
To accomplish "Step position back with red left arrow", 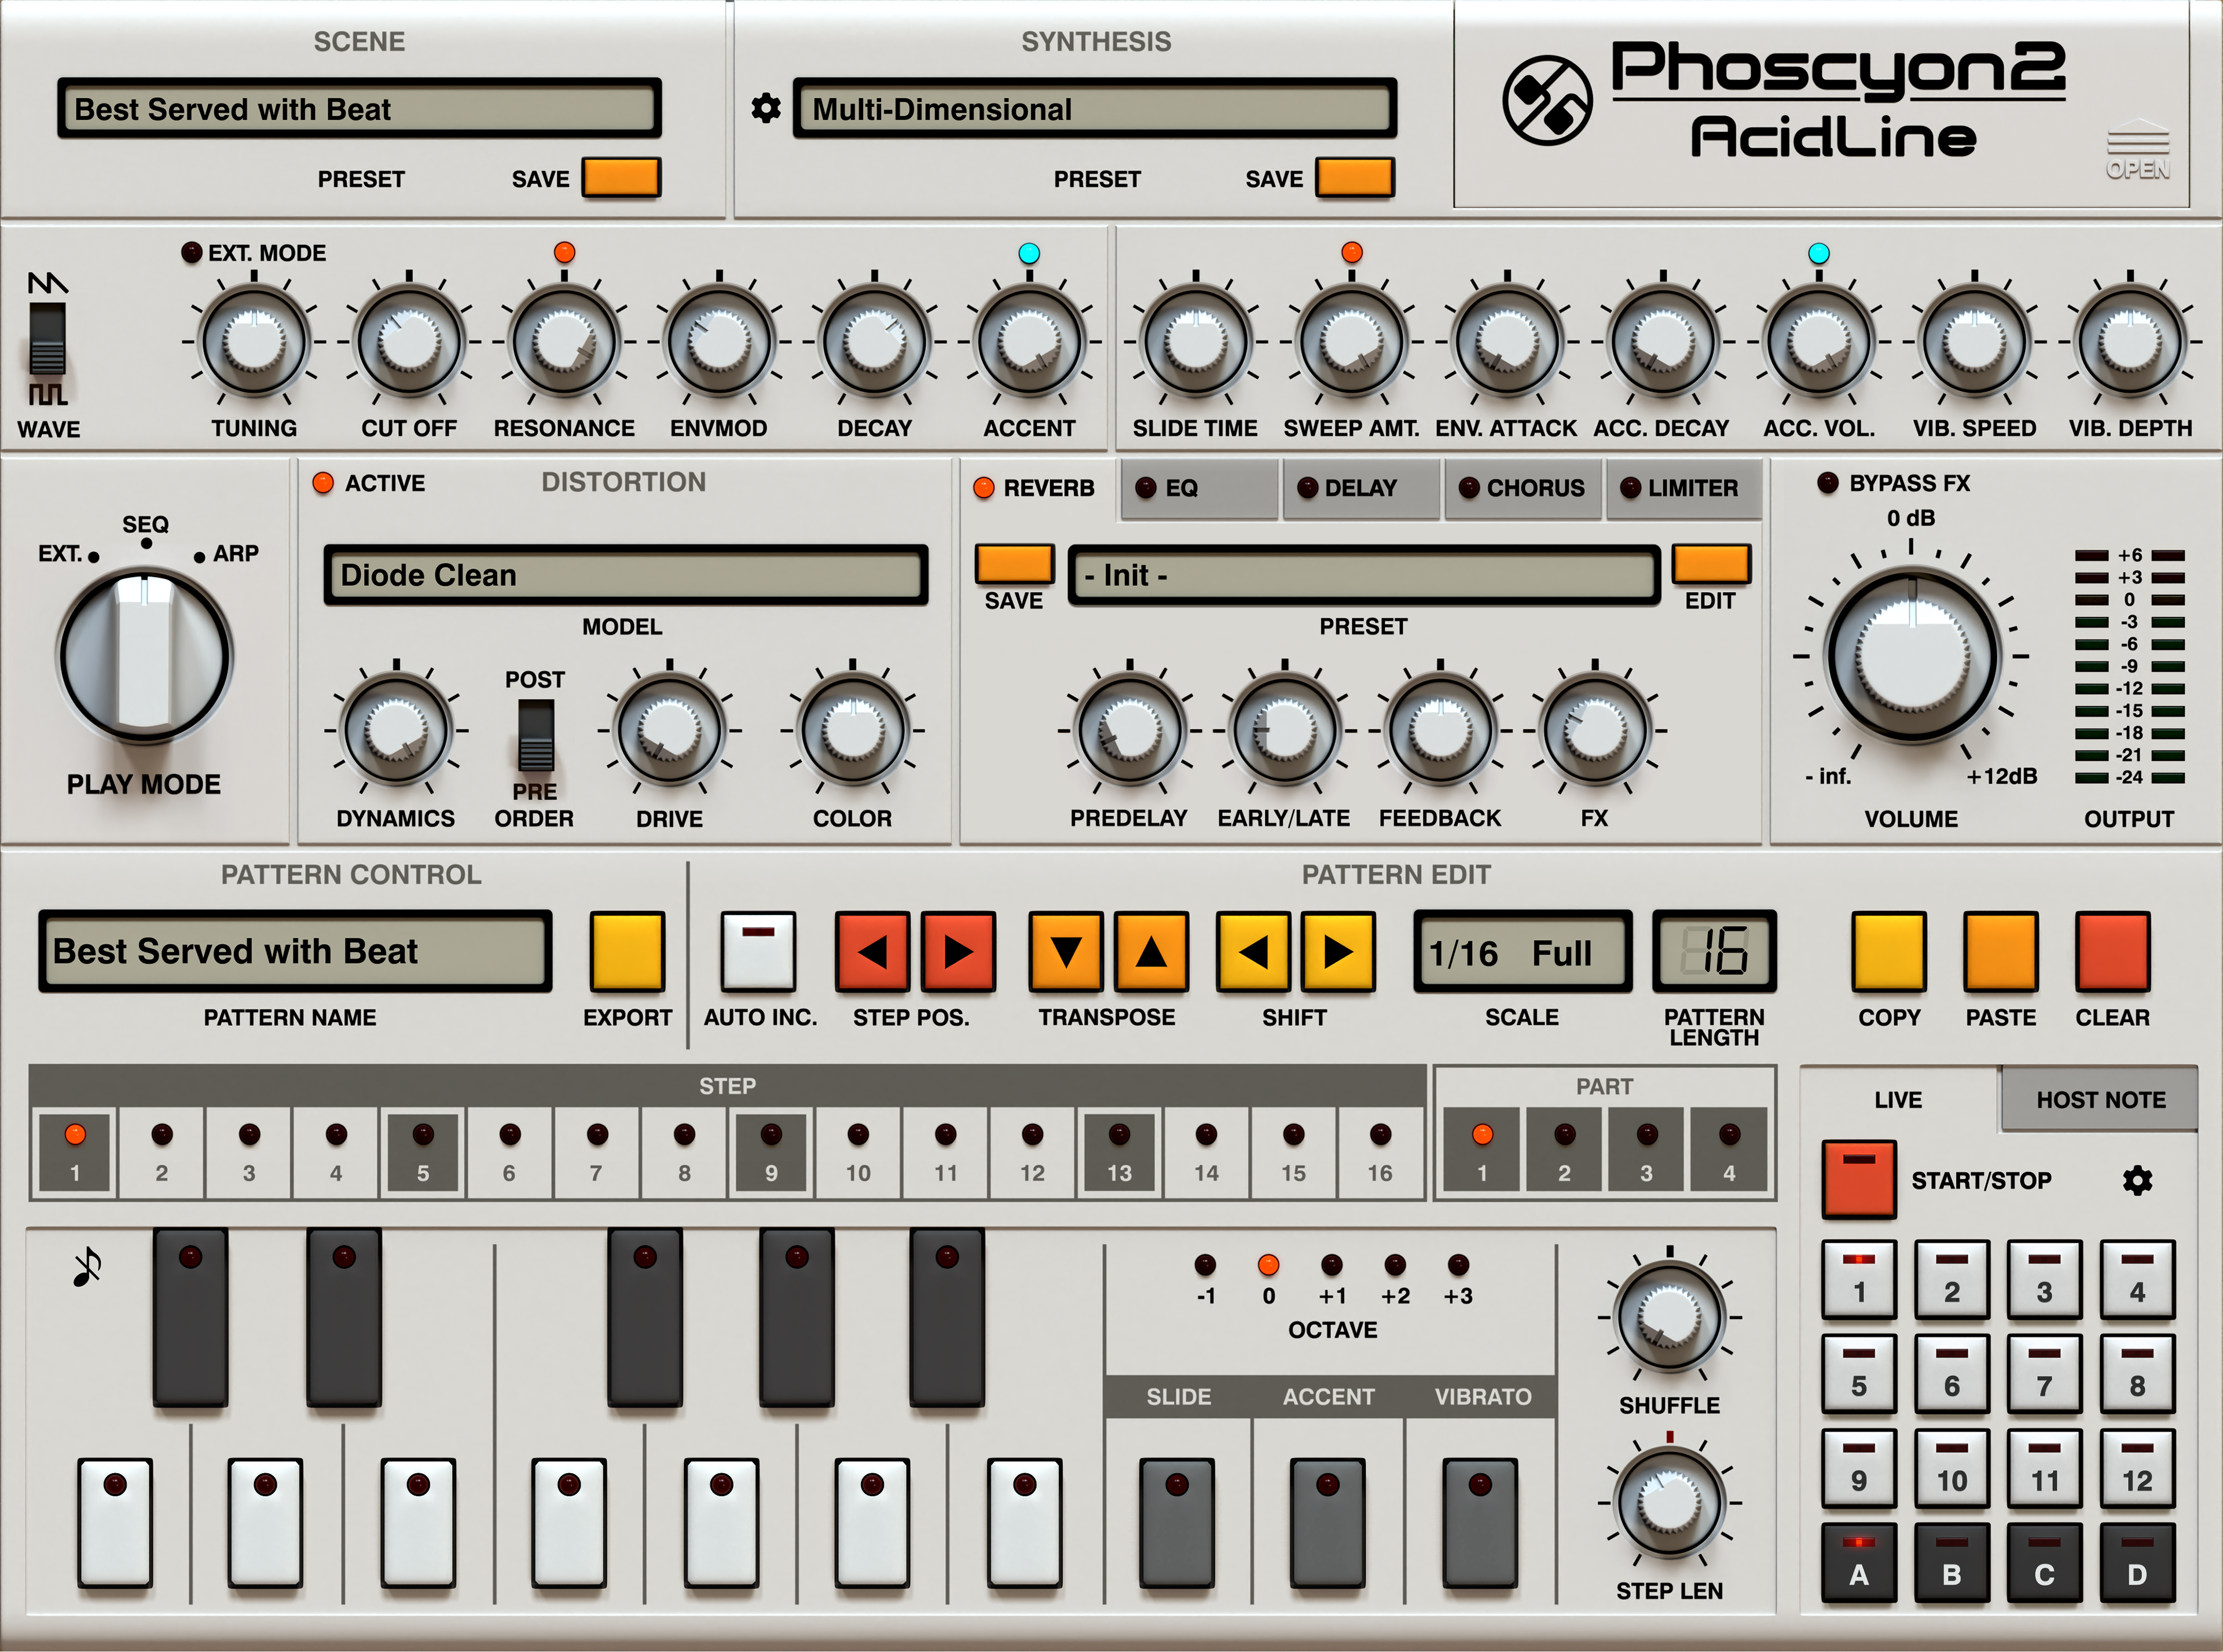I will (x=873, y=951).
